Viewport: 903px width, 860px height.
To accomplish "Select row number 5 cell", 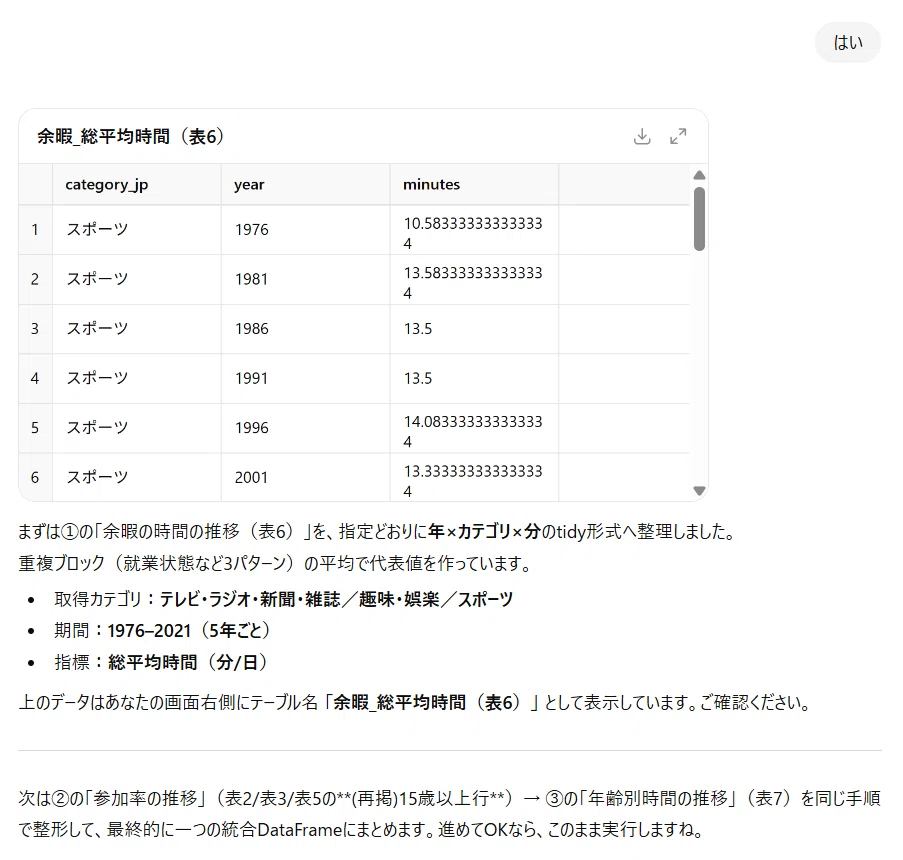I will (x=35, y=428).
